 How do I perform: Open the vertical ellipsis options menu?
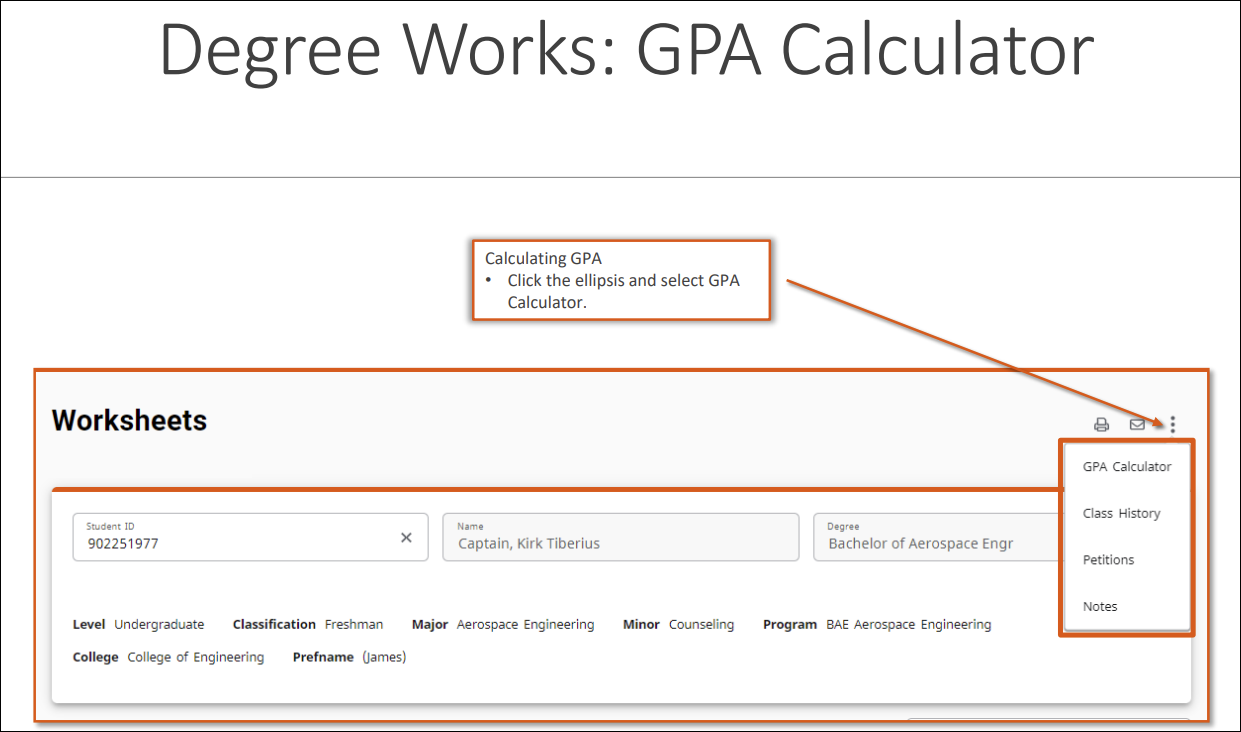[x=1171, y=424]
